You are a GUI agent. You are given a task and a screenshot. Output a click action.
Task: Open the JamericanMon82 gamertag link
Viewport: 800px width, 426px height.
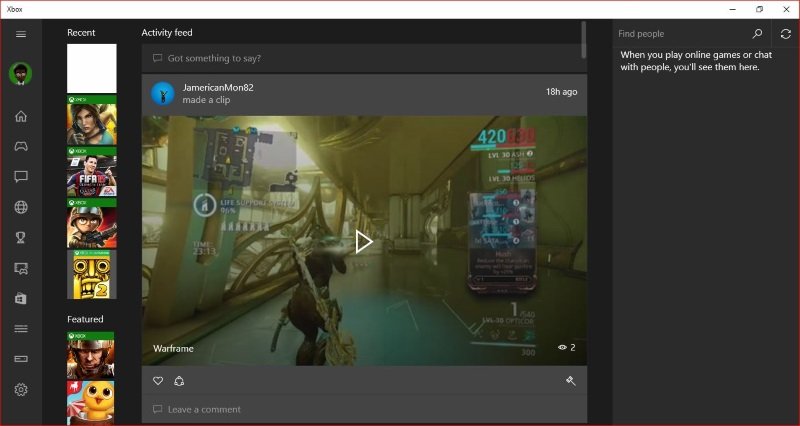point(218,87)
